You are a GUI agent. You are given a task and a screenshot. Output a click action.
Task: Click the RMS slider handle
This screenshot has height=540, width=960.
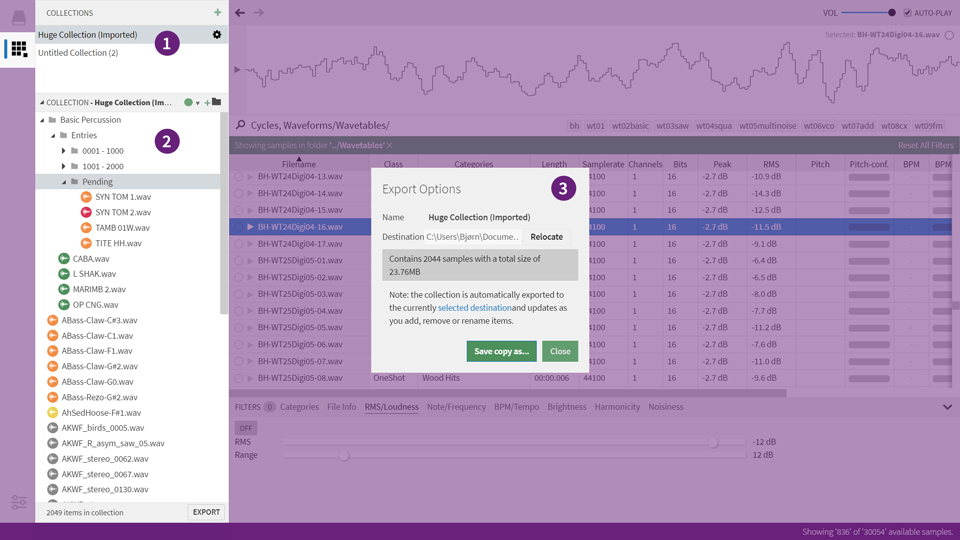click(713, 442)
